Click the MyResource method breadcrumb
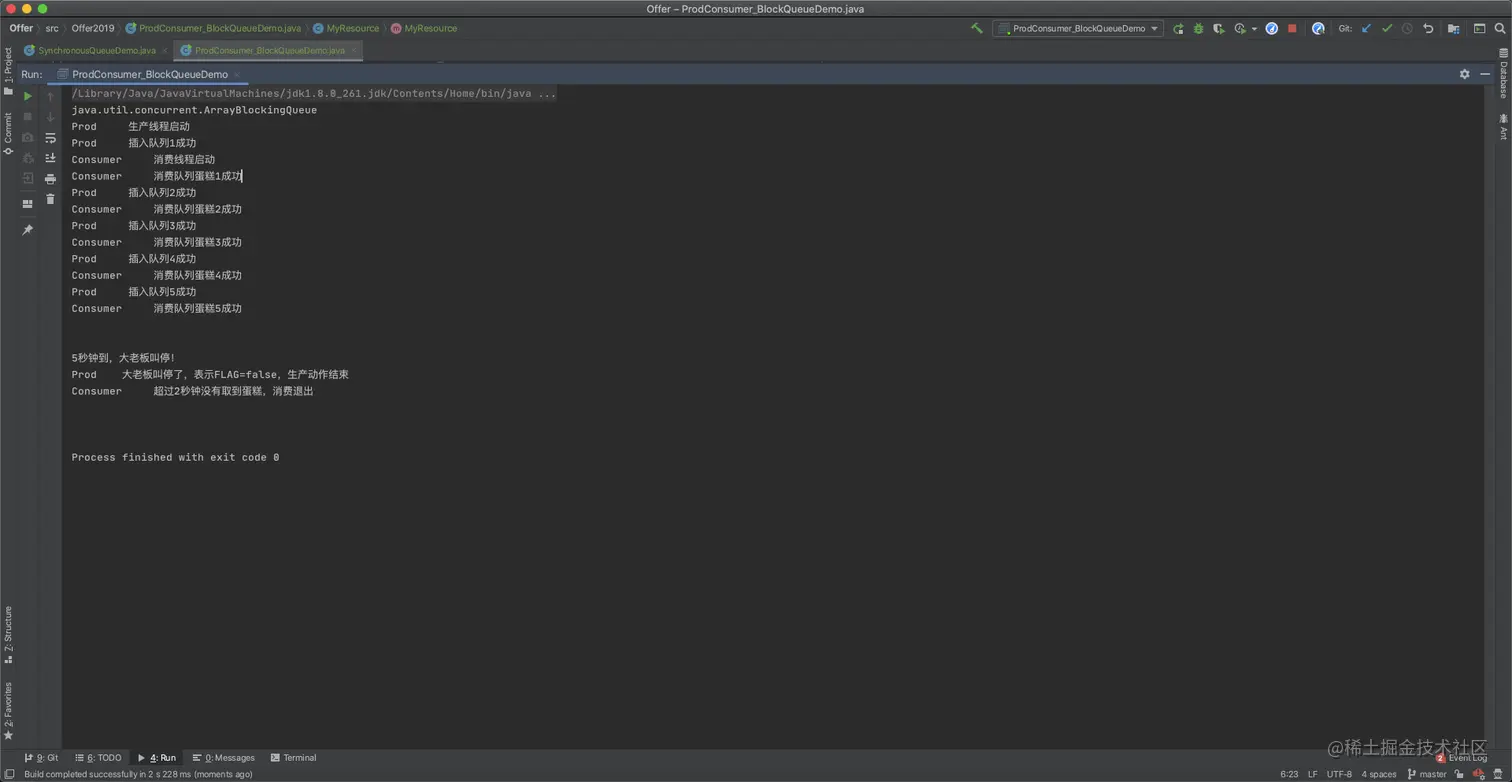The height and width of the screenshot is (782, 1512). click(424, 29)
